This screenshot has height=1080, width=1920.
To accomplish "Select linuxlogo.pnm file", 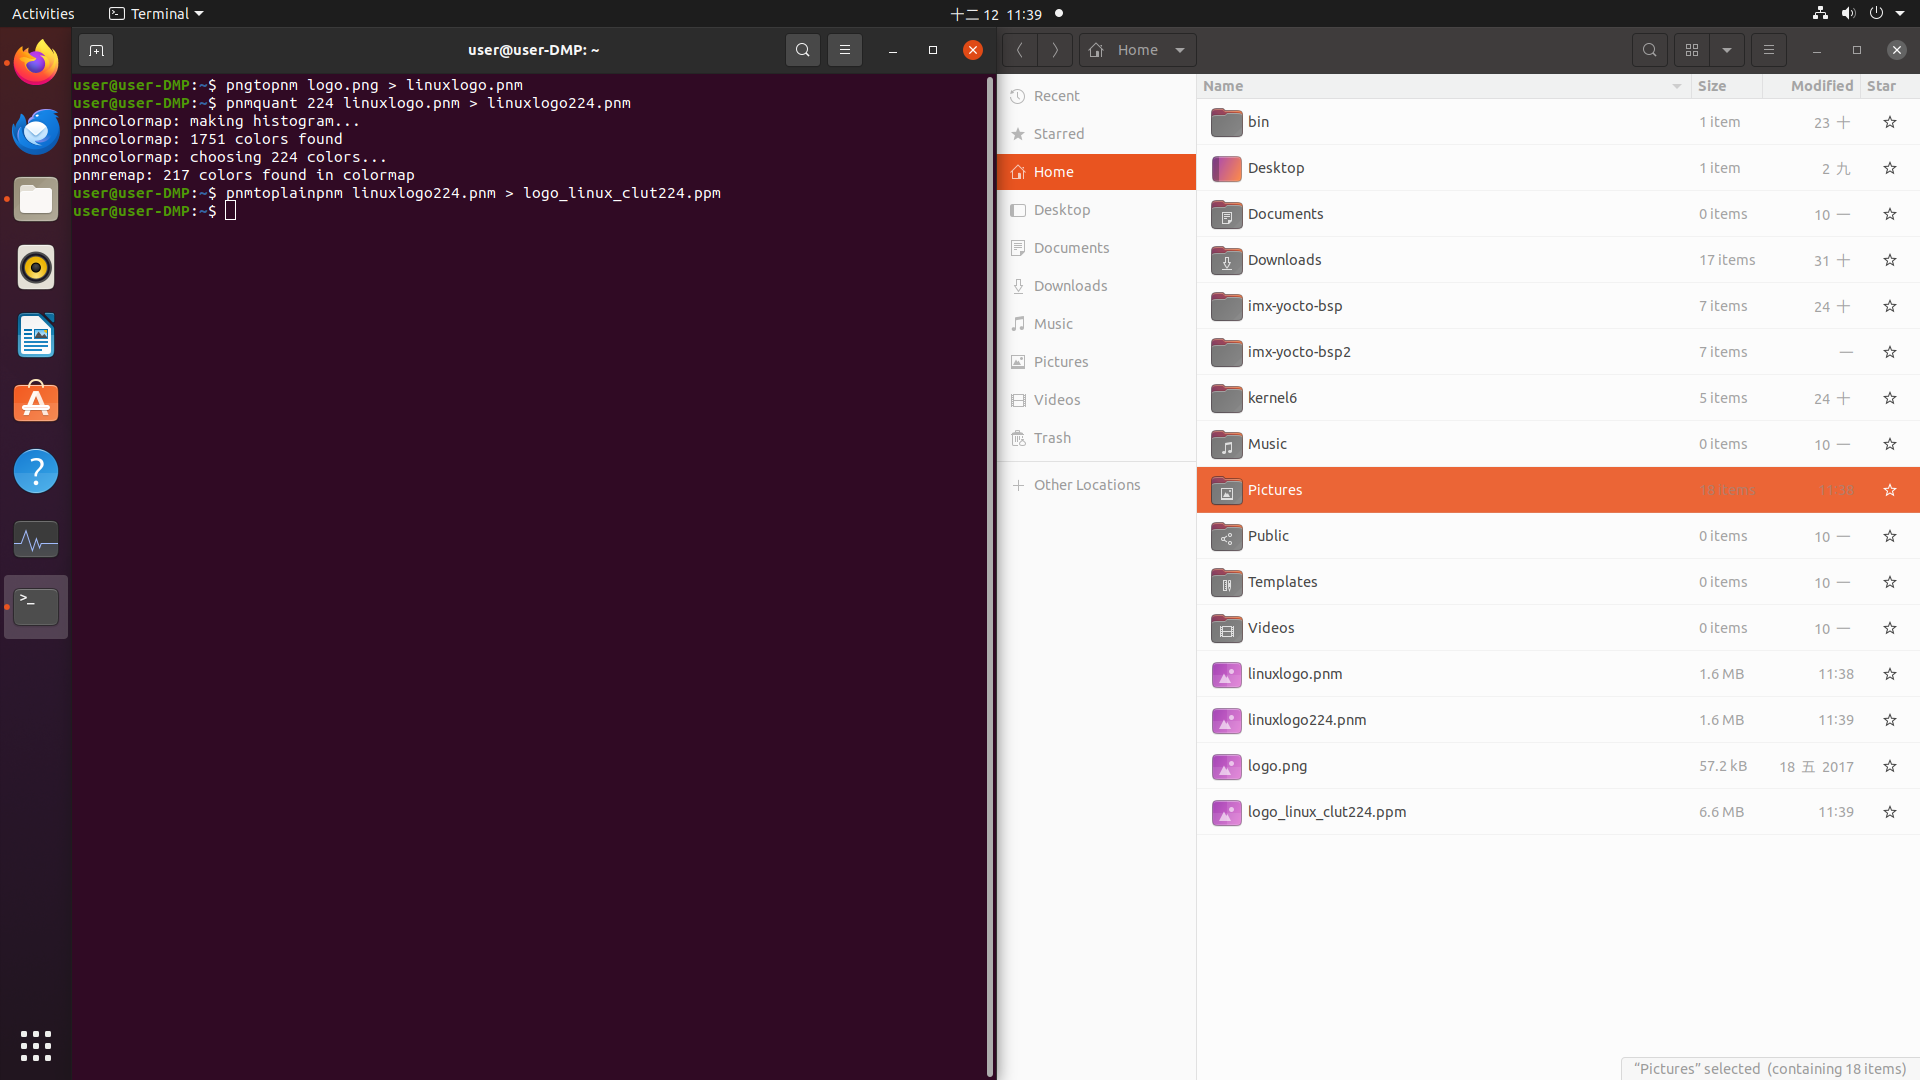I will point(1558,674).
